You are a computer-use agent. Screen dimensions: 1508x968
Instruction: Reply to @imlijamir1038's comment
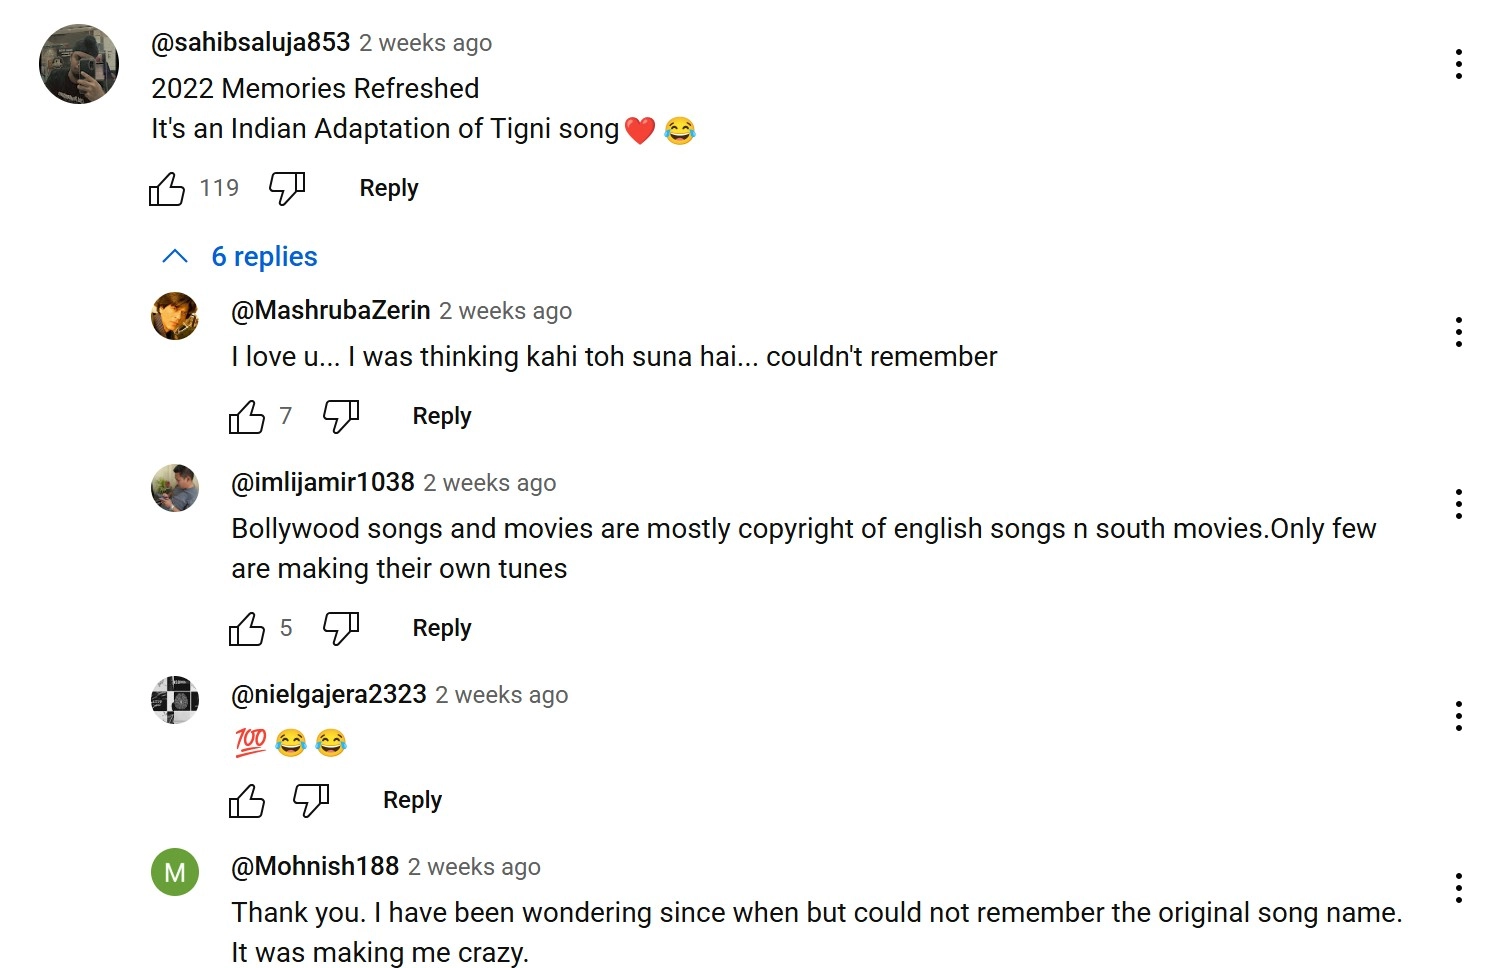tap(442, 628)
